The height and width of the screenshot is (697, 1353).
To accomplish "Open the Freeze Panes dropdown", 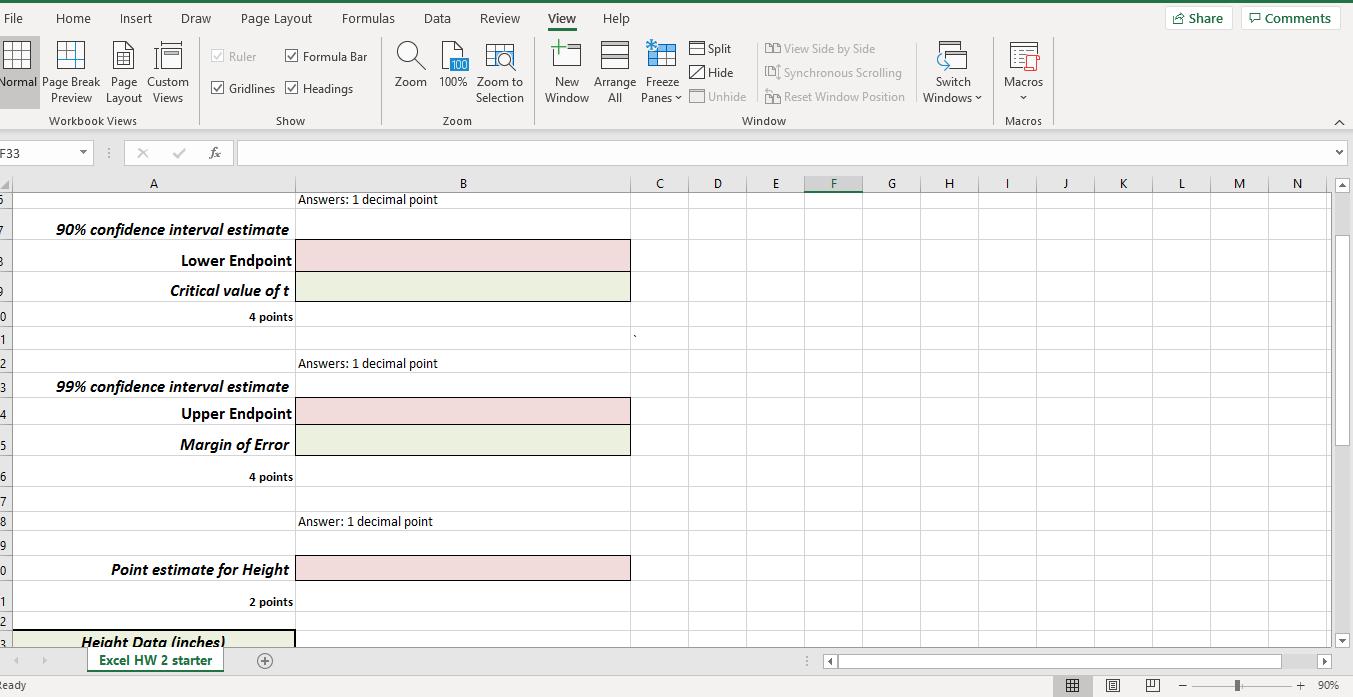I will [x=661, y=69].
